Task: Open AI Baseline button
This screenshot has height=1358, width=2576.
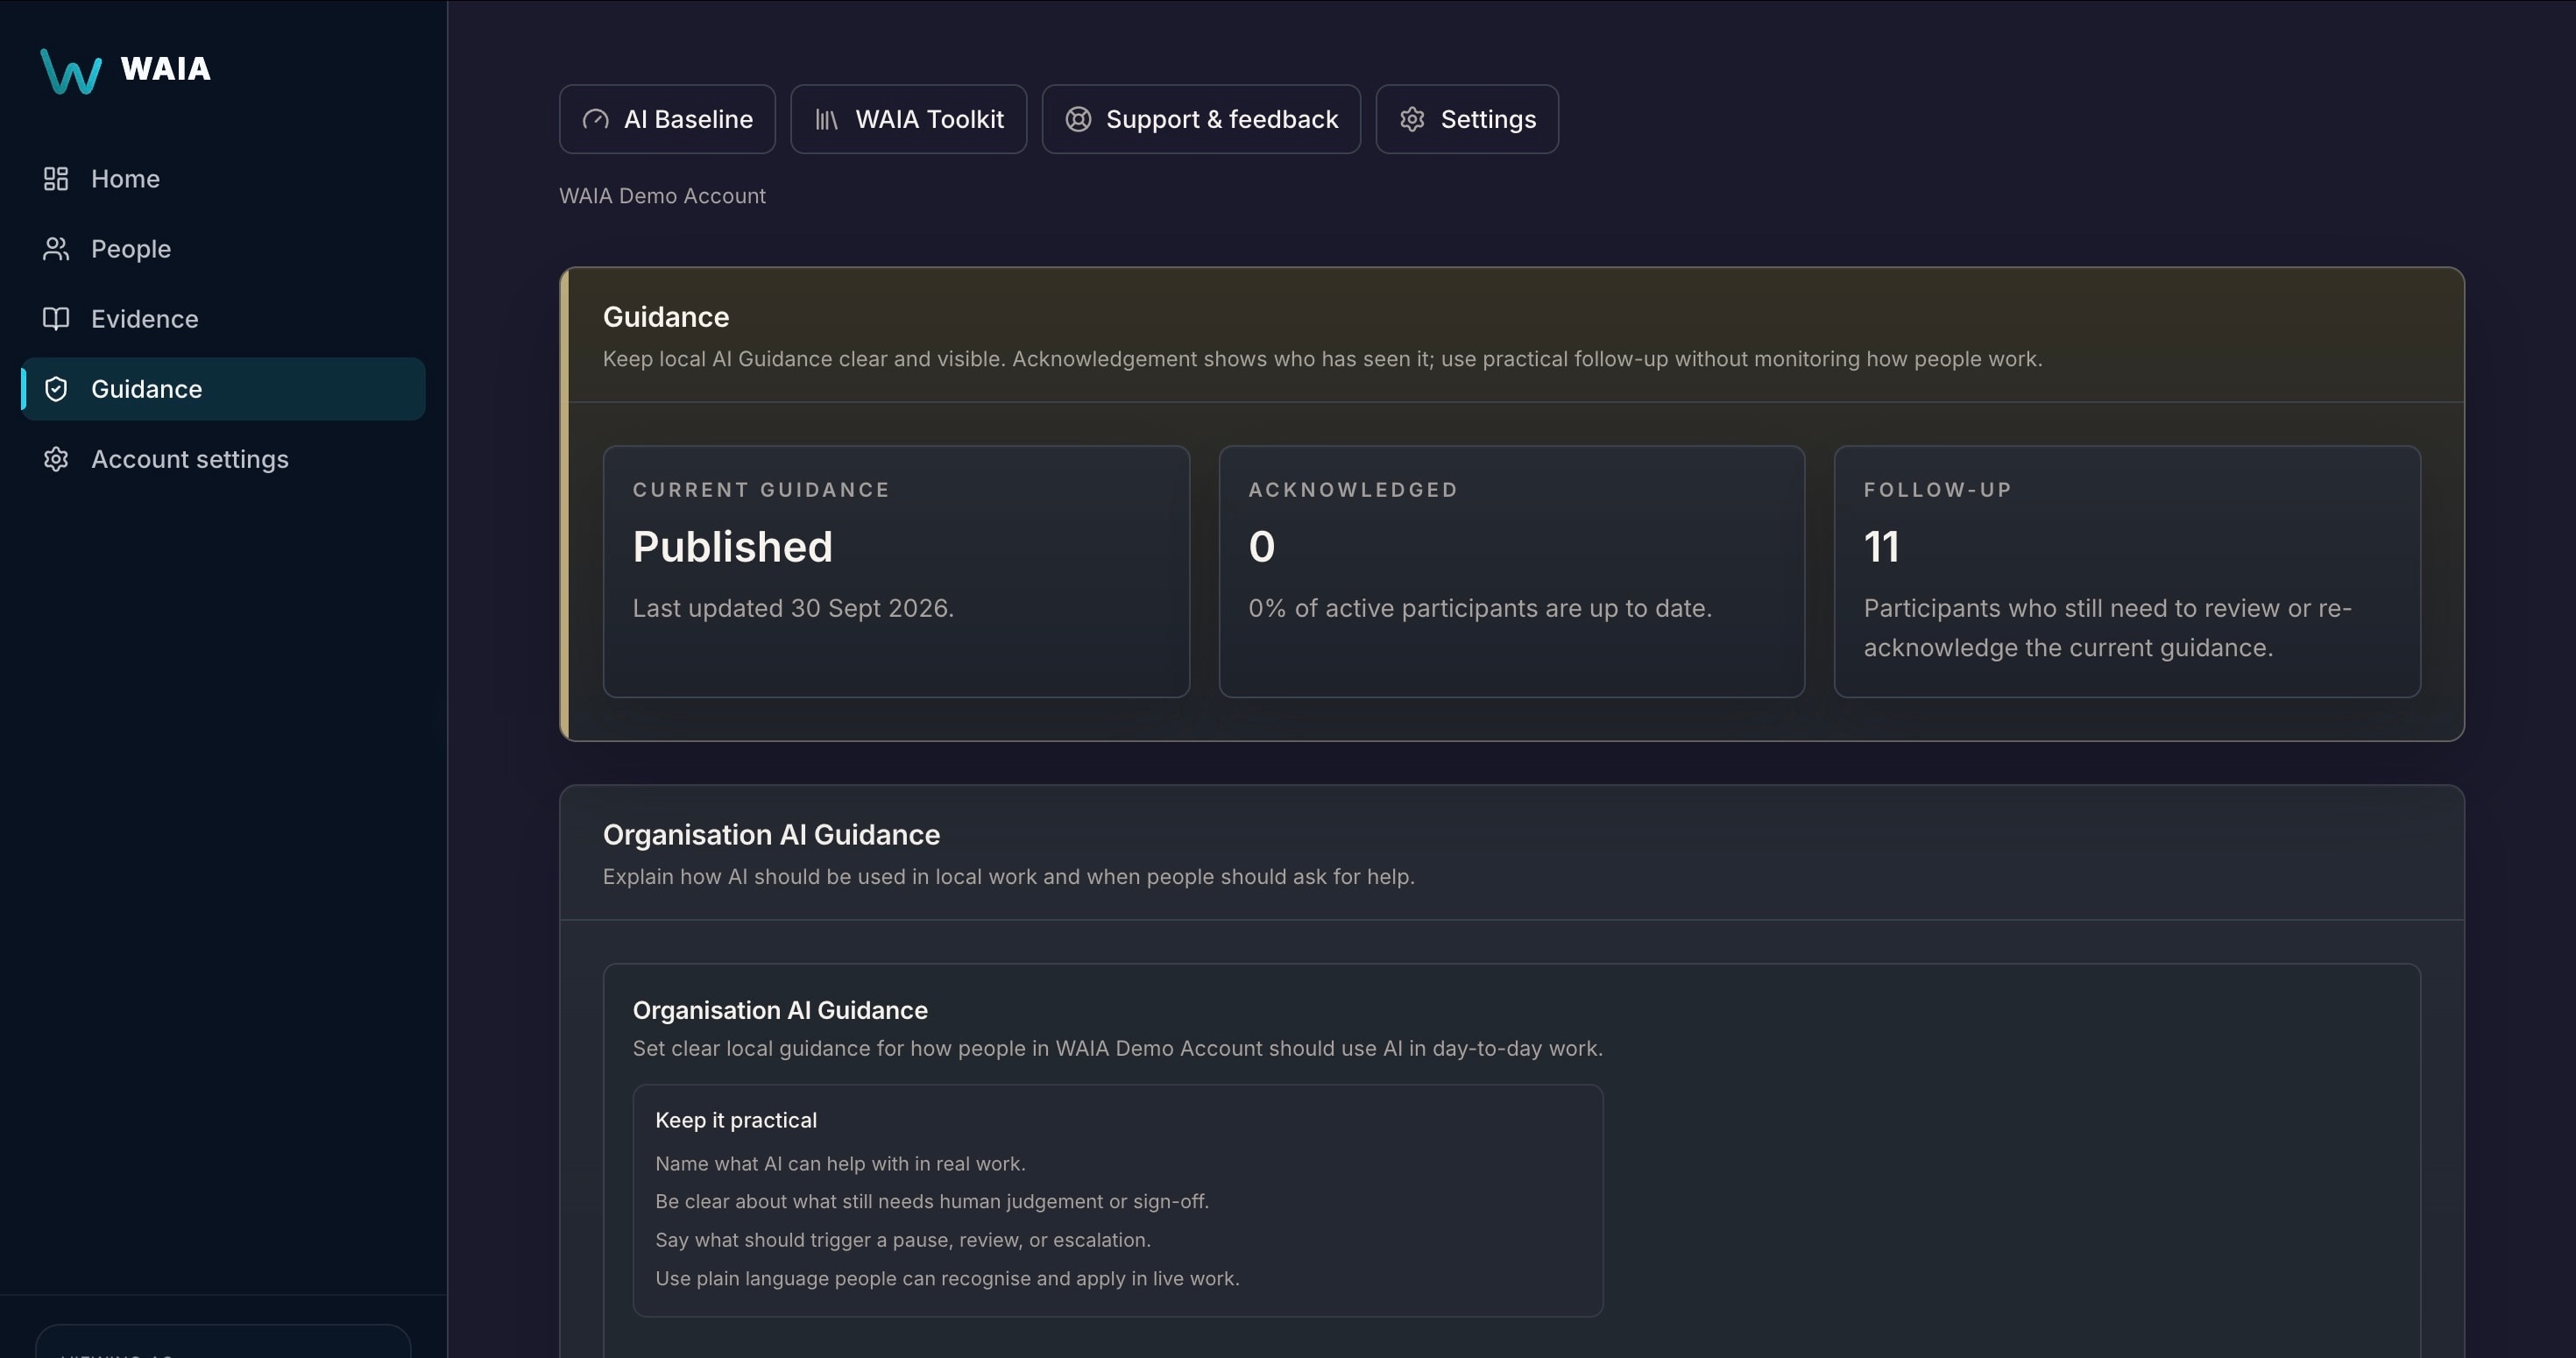Action: point(667,119)
